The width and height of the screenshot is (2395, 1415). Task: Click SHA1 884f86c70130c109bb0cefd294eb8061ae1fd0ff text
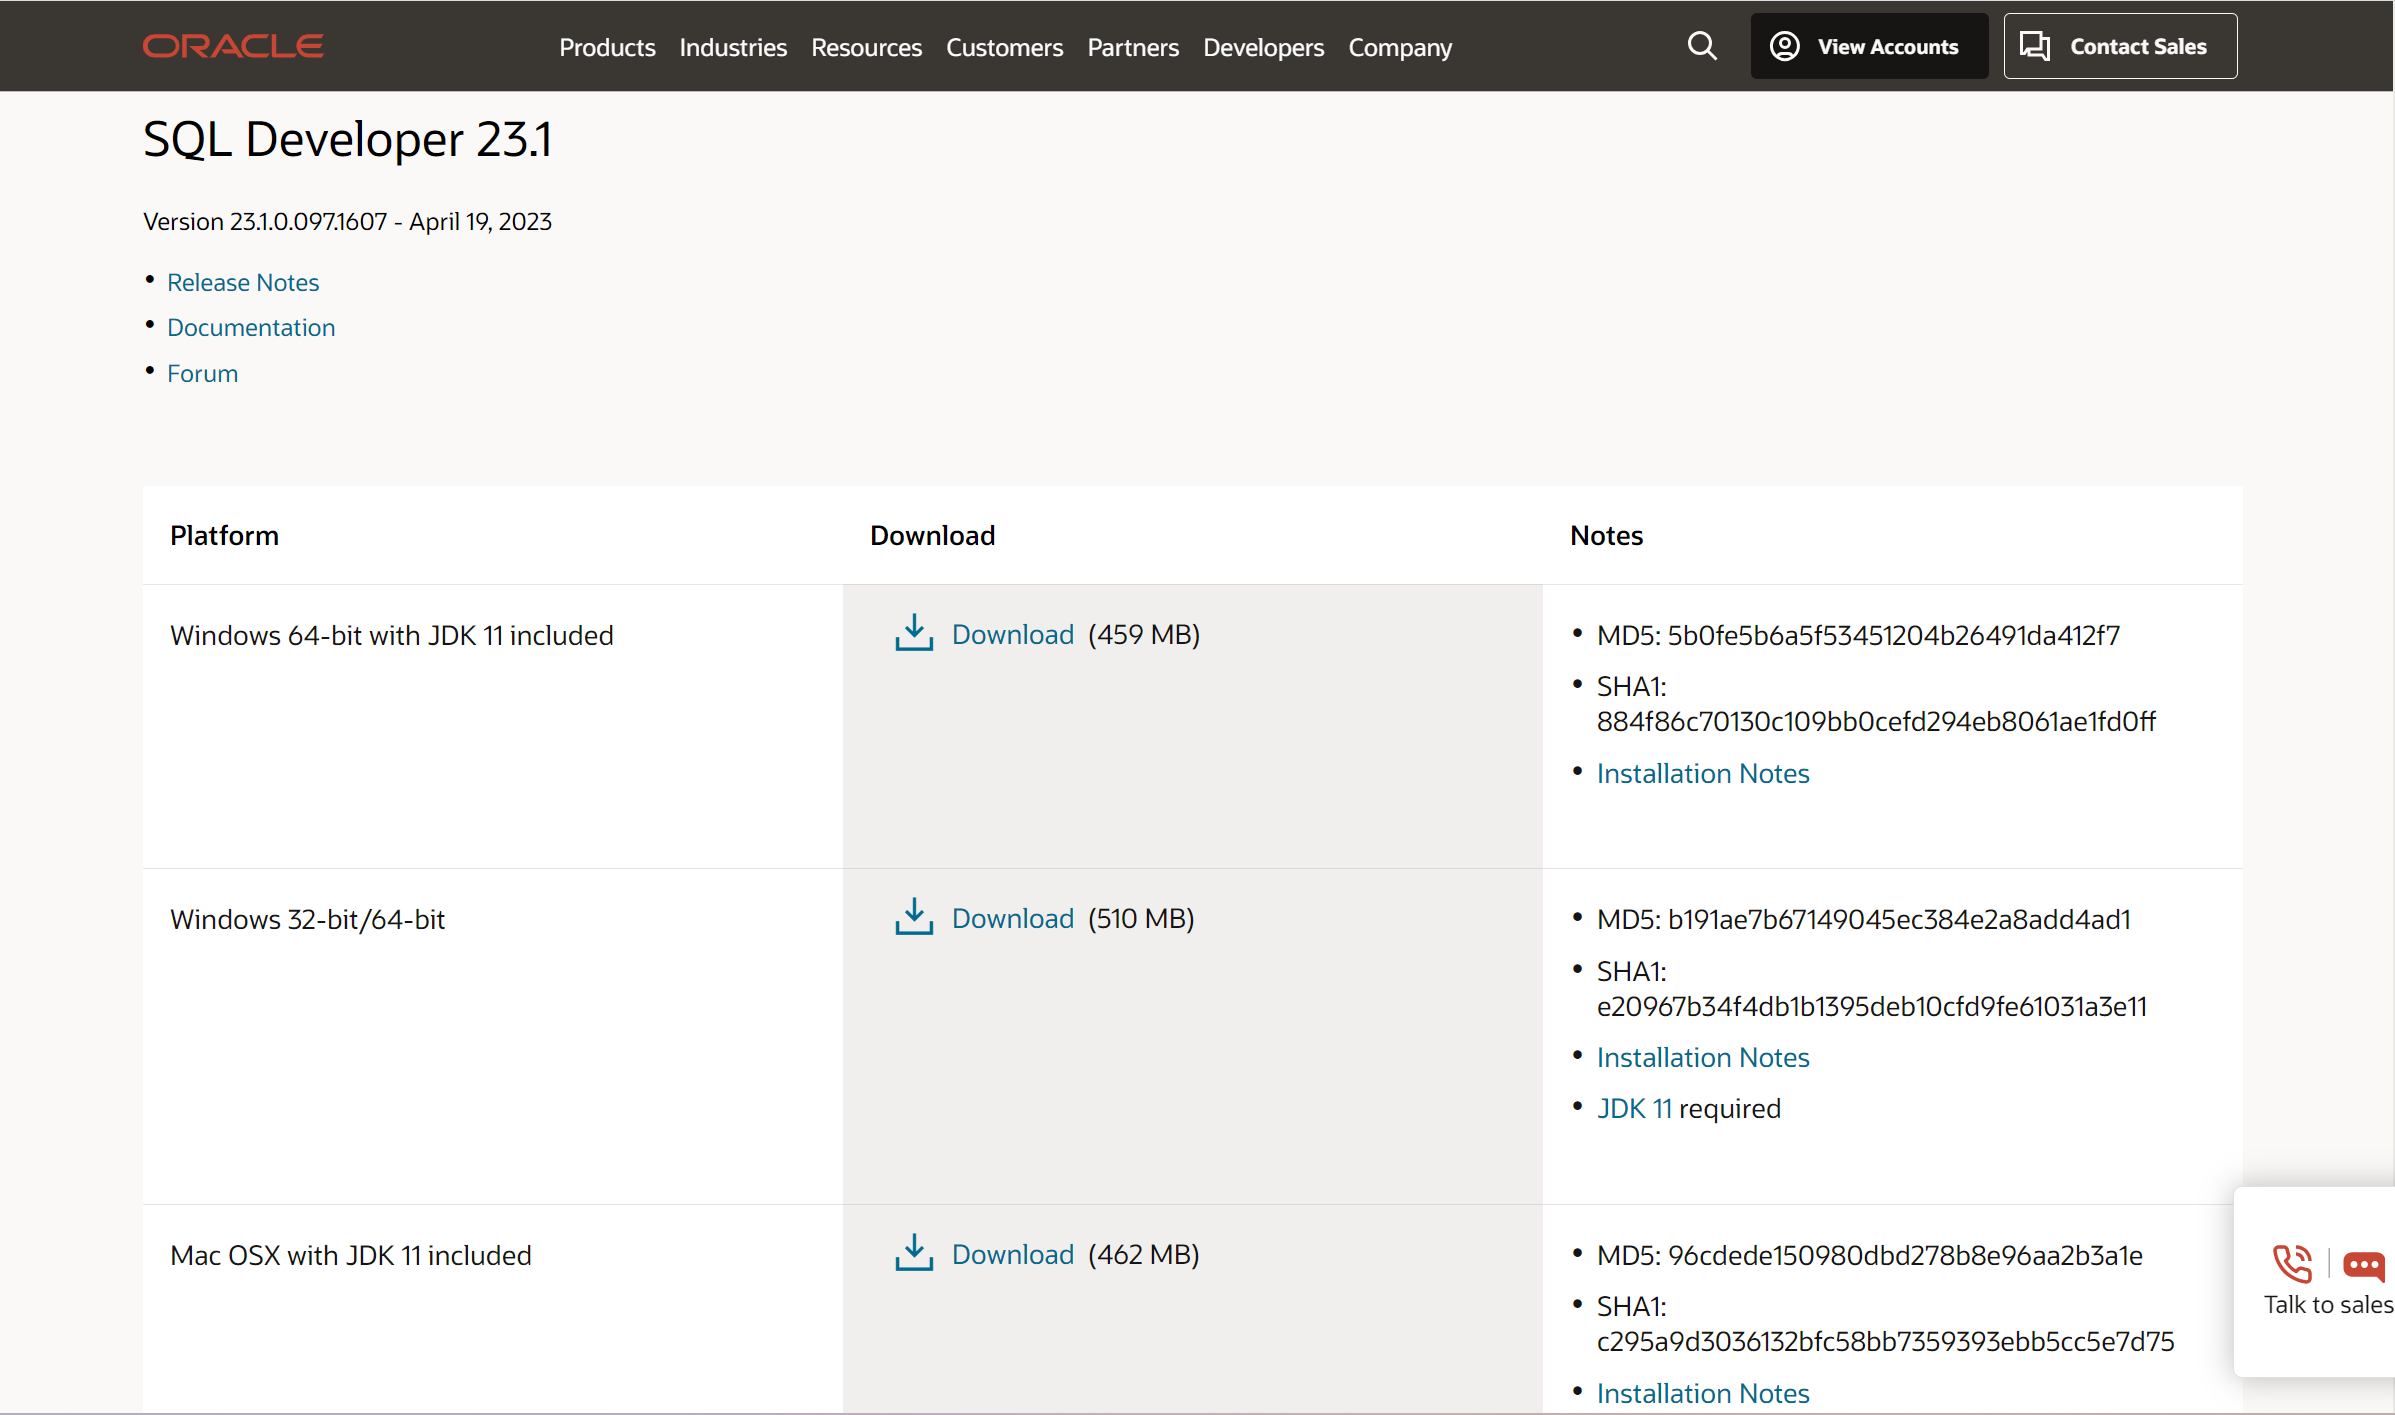click(1876, 704)
